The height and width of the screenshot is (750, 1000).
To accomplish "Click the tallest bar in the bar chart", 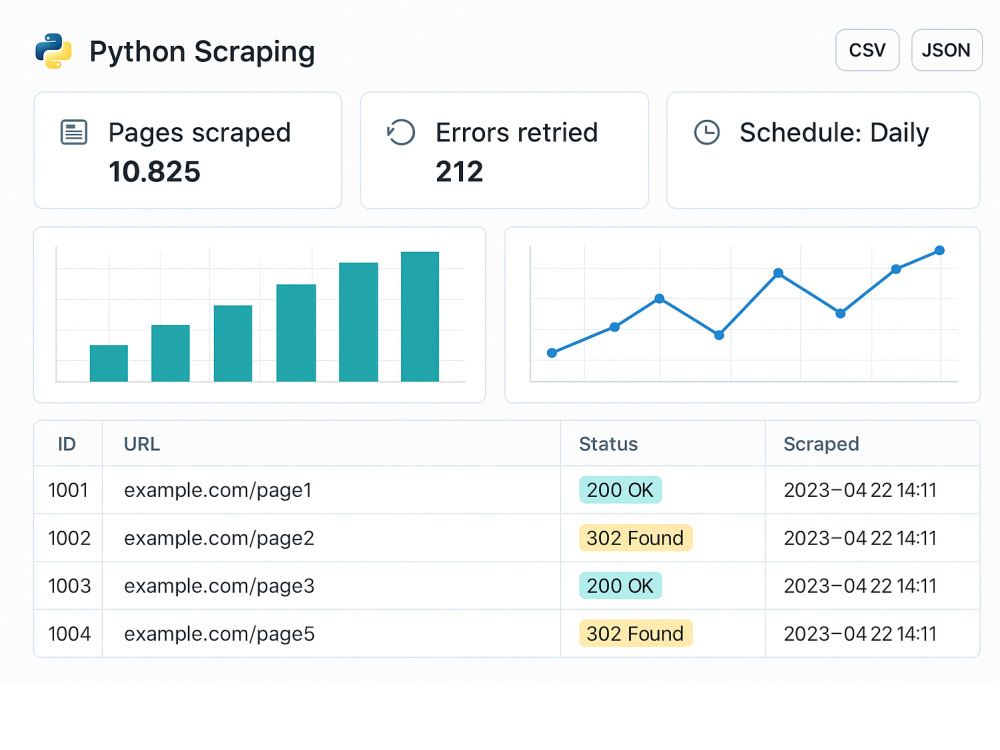I will tap(420, 315).
